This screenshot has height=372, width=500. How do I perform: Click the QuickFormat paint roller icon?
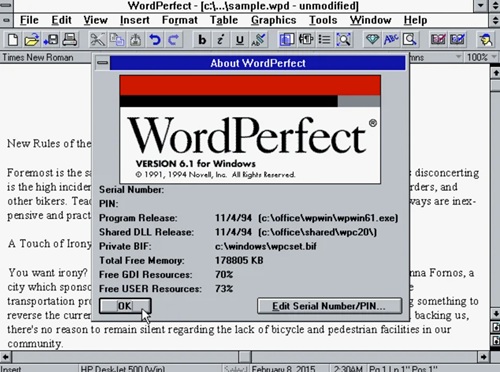(x=258, y=40)
